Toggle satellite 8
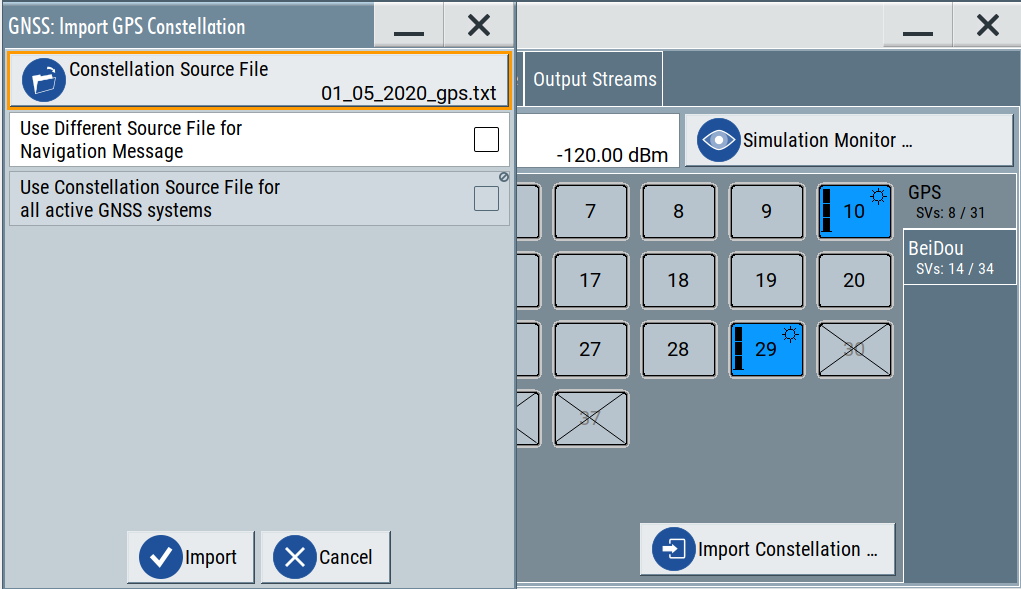Viewport: 1021px width, 589px height. pos(678,212)
